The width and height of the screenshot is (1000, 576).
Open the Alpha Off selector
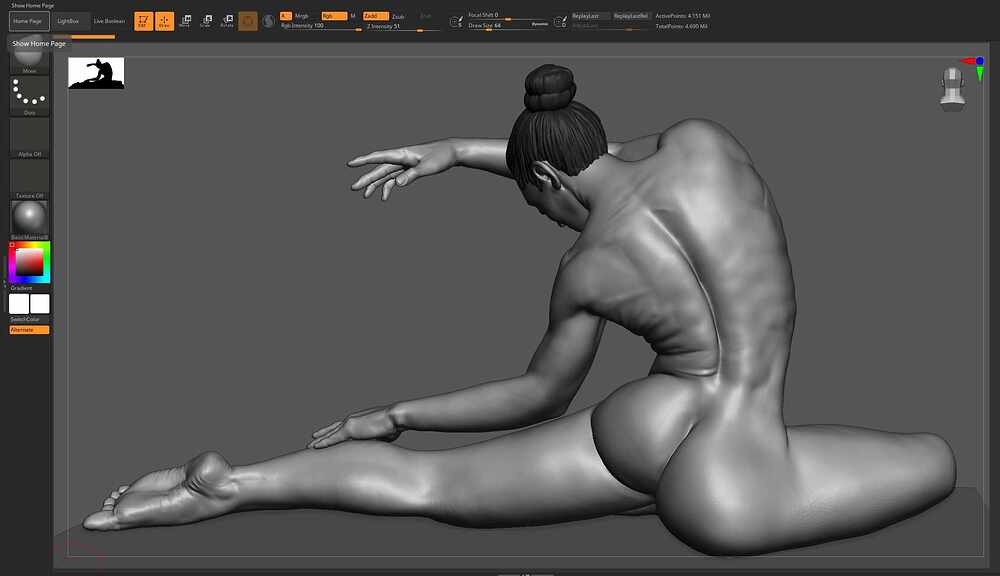coord(29,138)
